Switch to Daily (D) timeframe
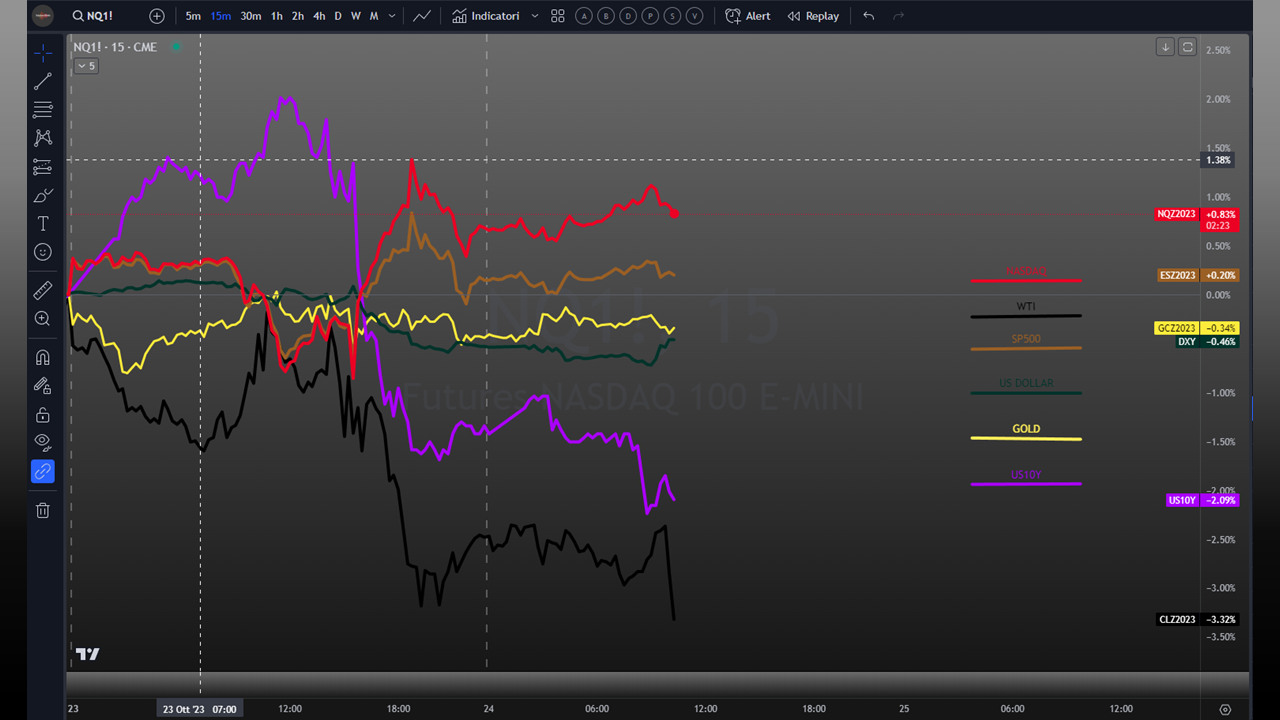 [338, 16]
